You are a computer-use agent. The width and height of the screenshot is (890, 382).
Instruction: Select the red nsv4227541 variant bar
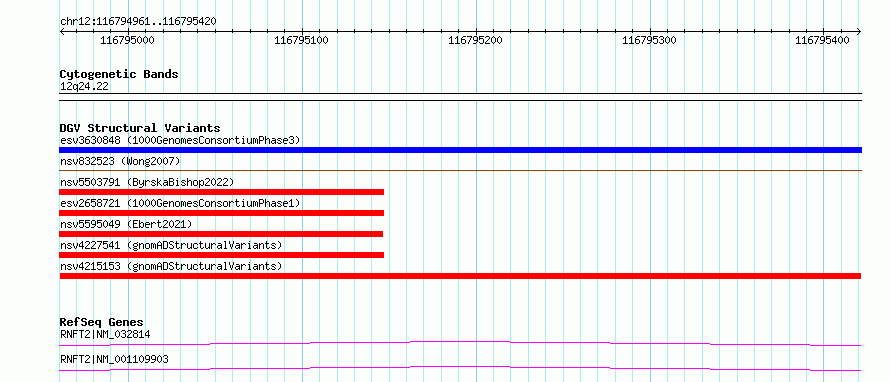tap(221, 255)
